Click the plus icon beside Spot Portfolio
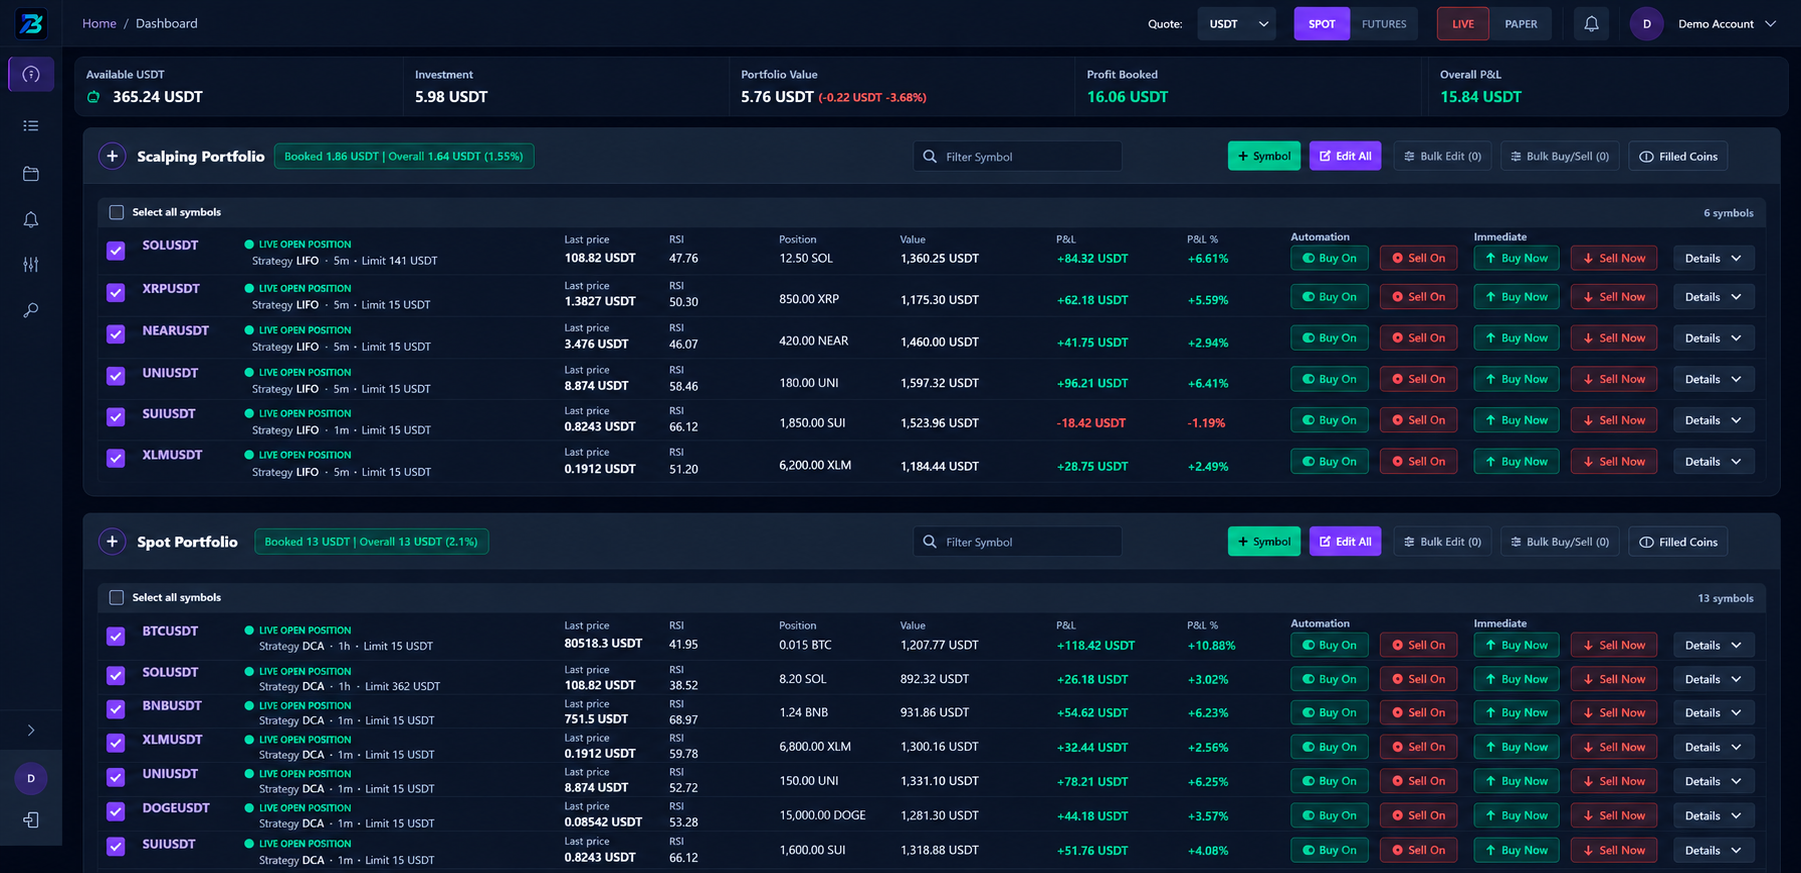Viewport: 1801px width, 873px height. (x=113, y=542)
